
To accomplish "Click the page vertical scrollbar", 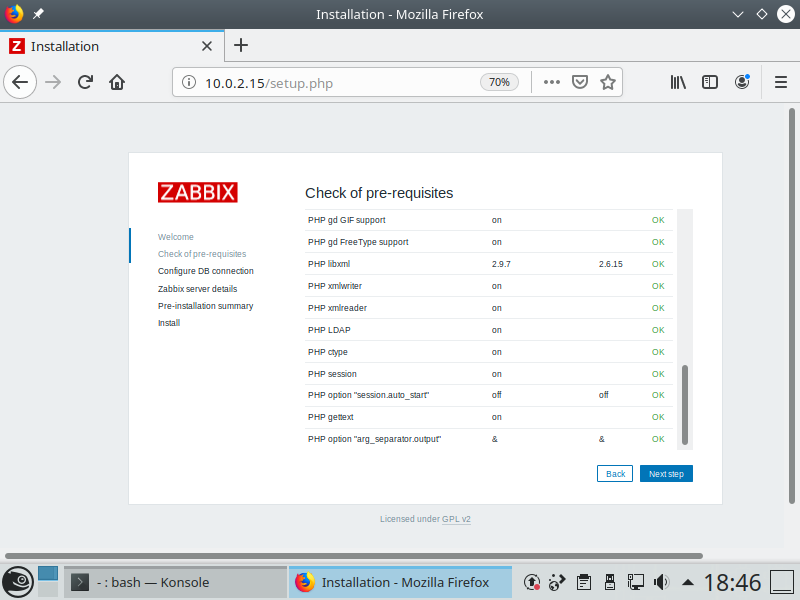I will tap(791, 306).
